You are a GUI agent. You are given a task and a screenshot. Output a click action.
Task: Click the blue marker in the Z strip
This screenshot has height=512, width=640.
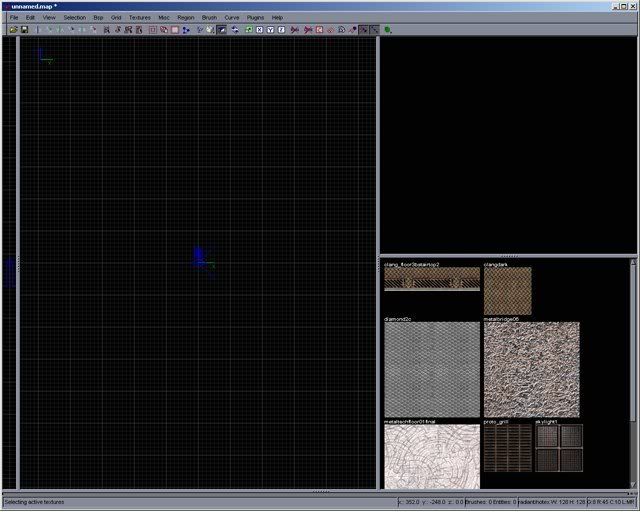9,272
